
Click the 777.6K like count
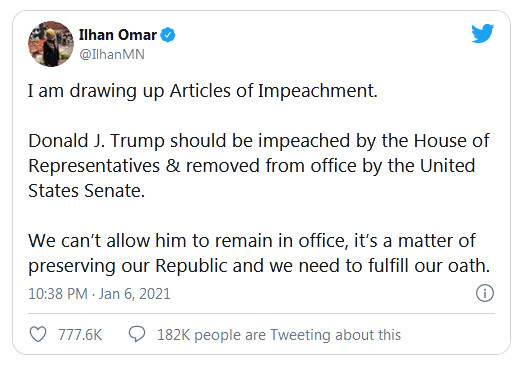(x=80, y=335)
